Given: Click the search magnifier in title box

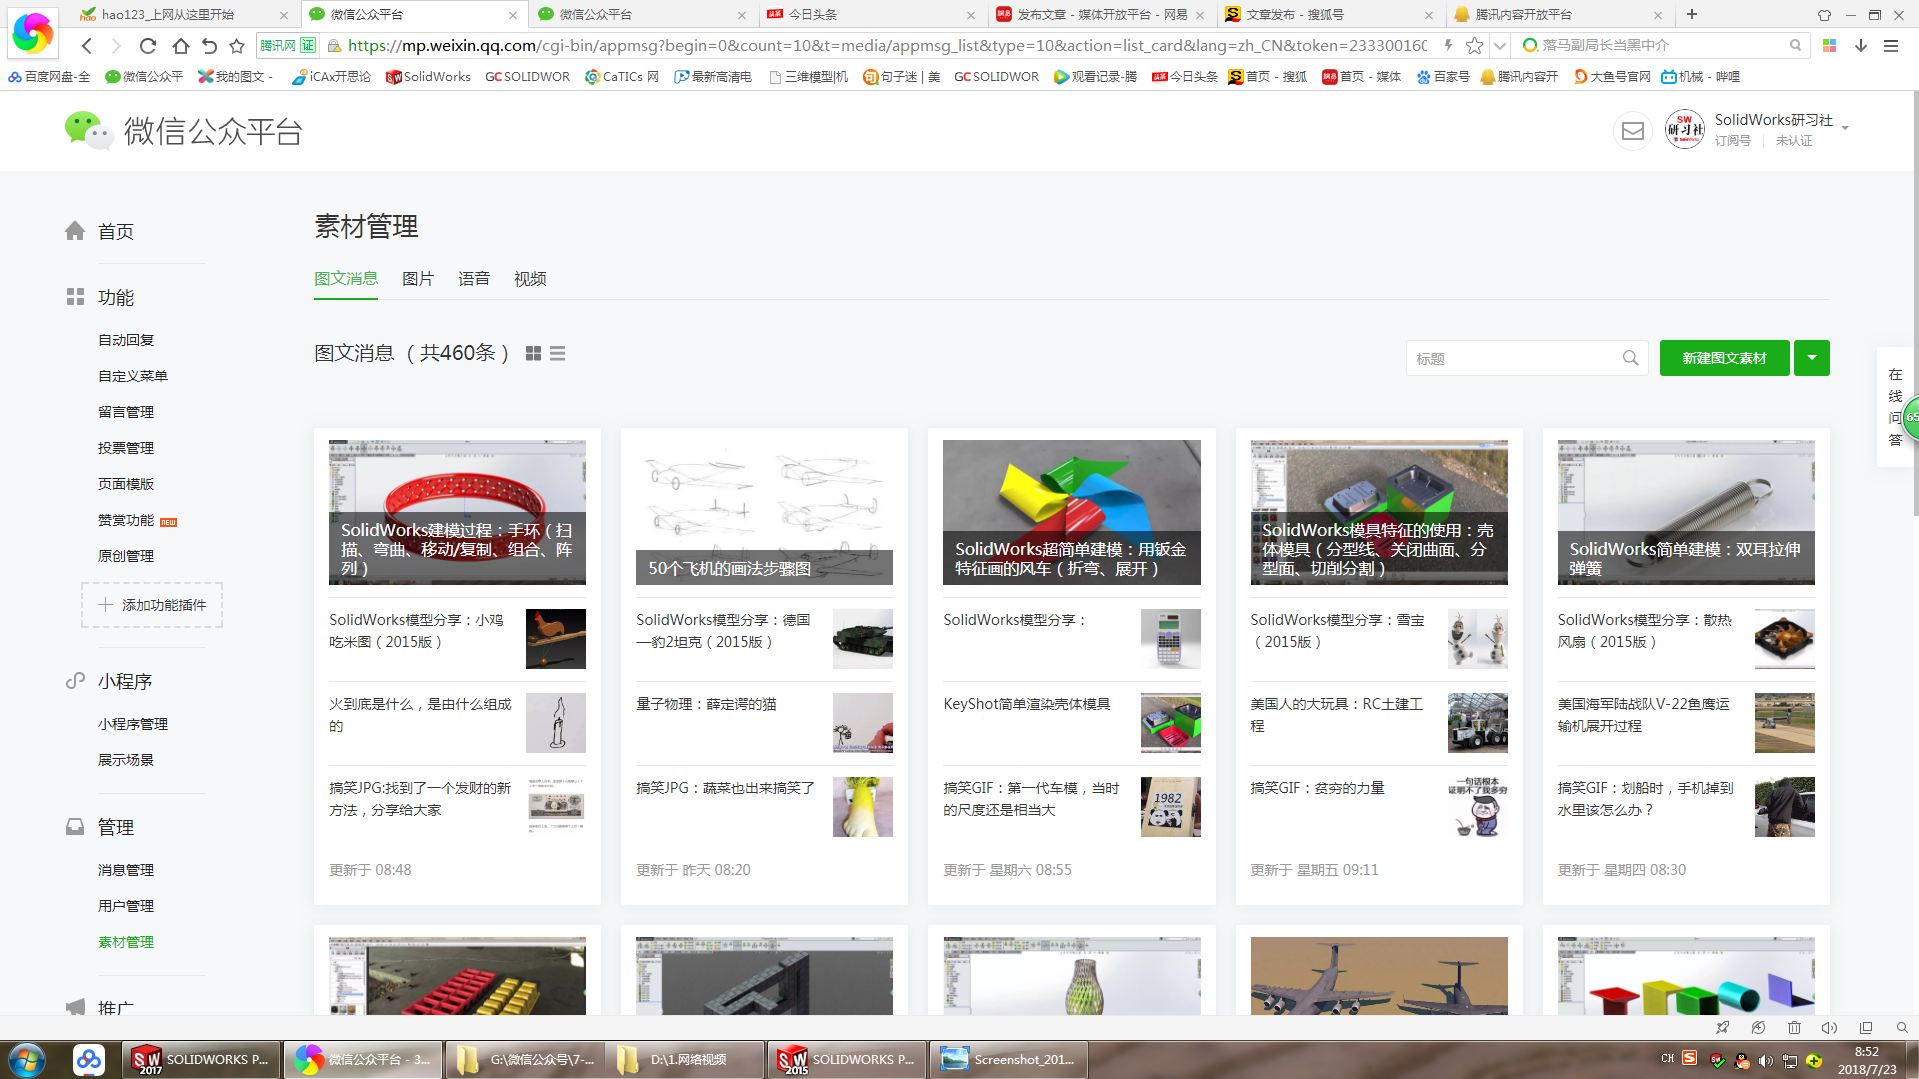Looking at the screenshot, I should (x=1630, y=358).
